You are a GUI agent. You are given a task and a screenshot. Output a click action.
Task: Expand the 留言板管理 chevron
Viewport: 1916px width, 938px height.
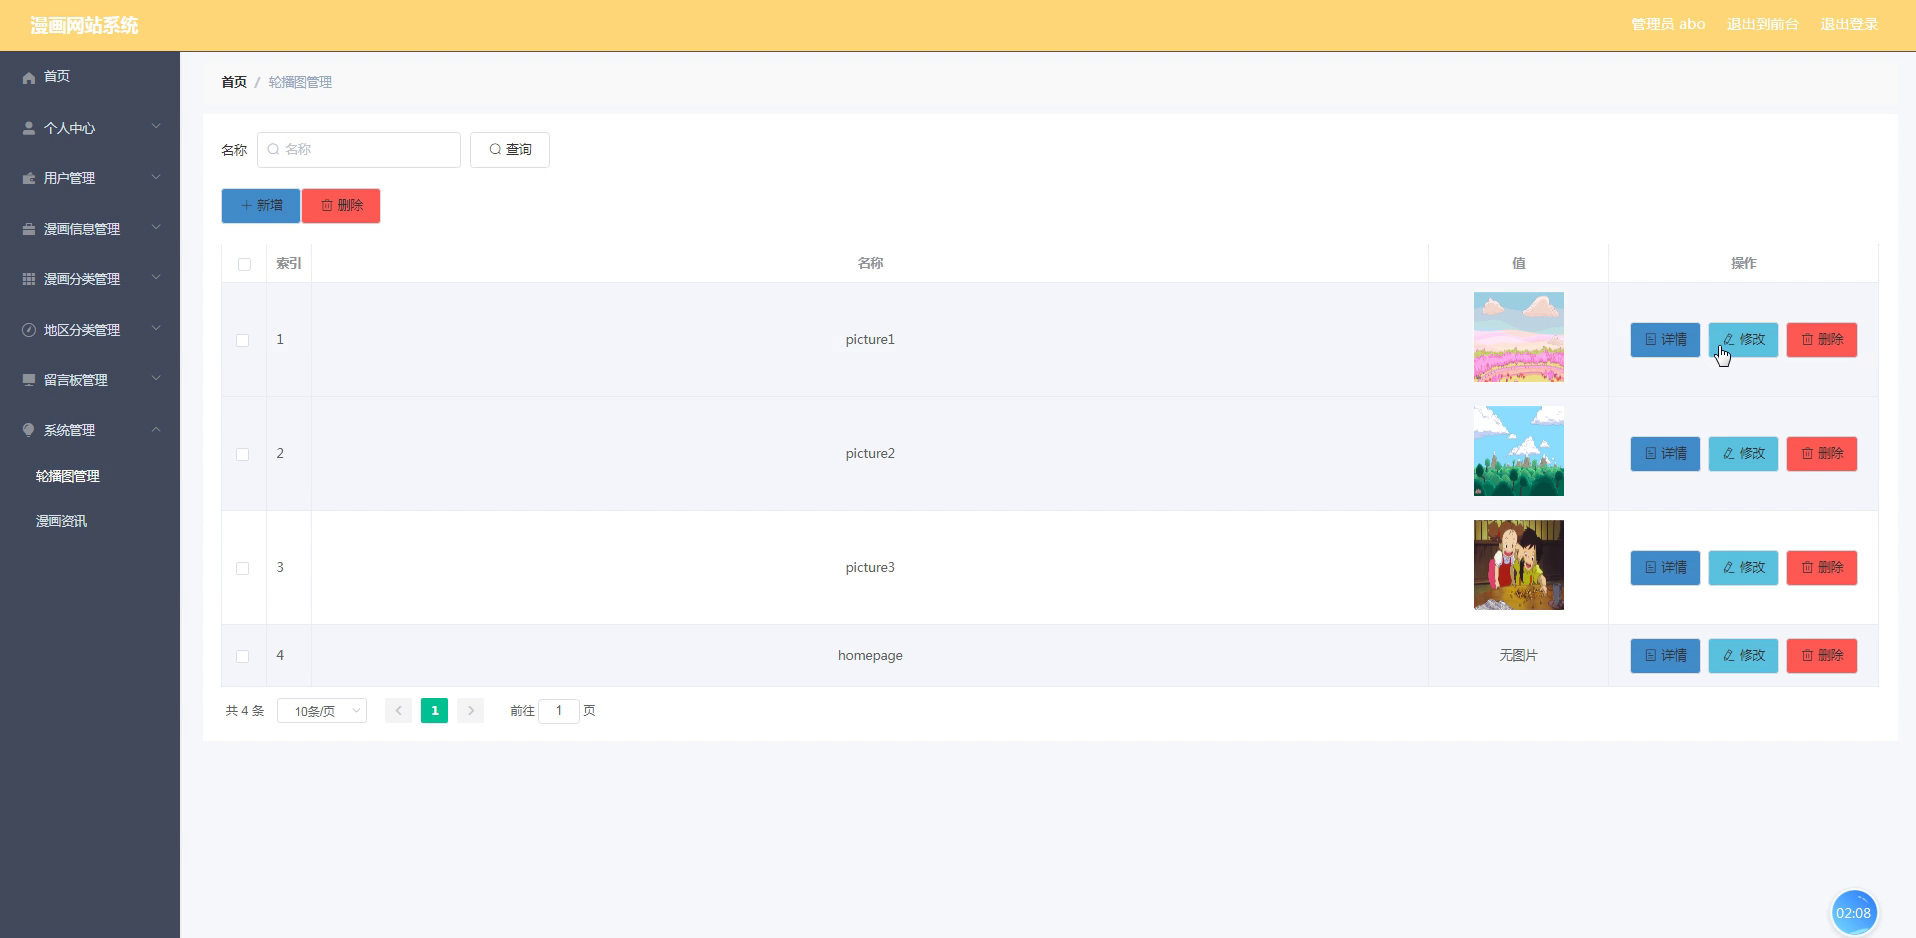tap(156, 379)
